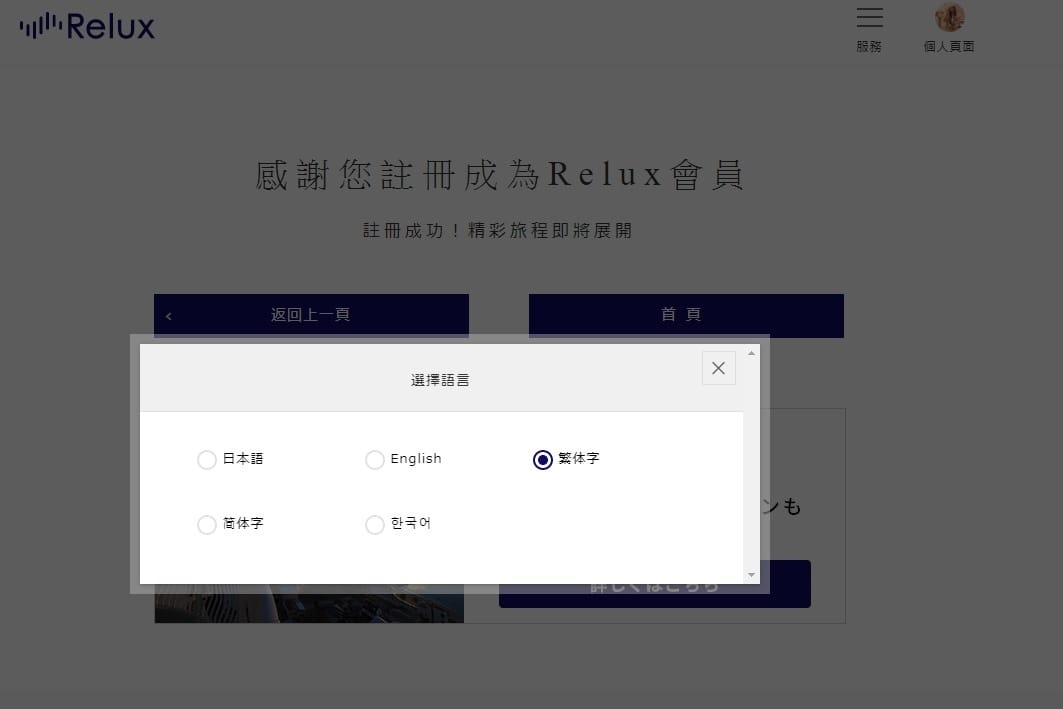Click the left chevron on 返回上一頁
1063x709 pixels.
click(169, 316)
